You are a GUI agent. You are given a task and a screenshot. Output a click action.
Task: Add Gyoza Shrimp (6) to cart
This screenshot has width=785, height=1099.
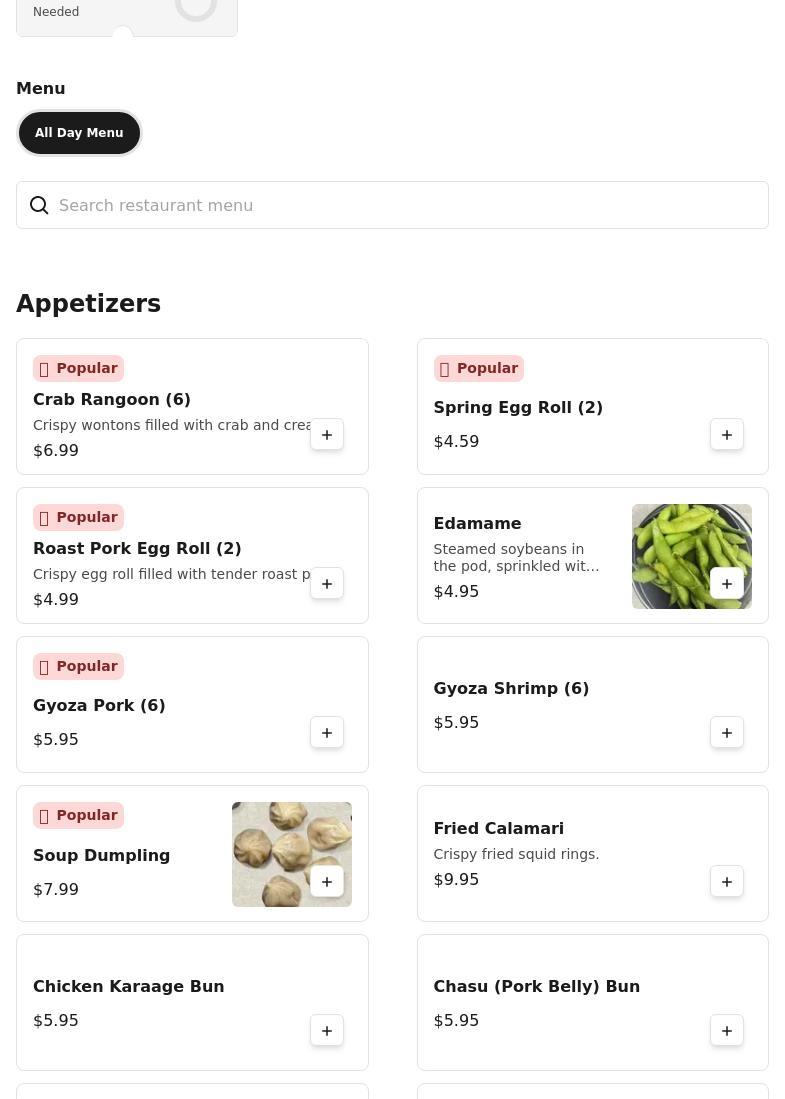[727, 732]
